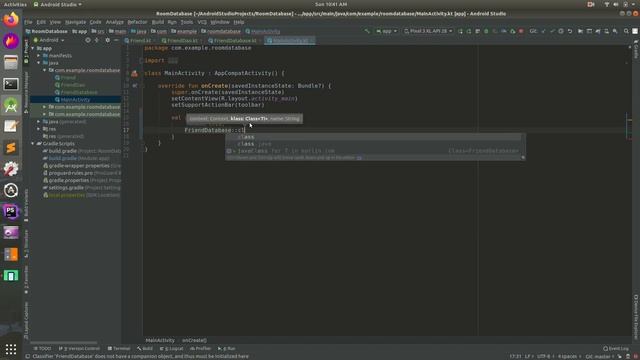The height and width of the screenshot is (360, 640).
Task: Open the VCS menu
Action: [x=202, y=22]
